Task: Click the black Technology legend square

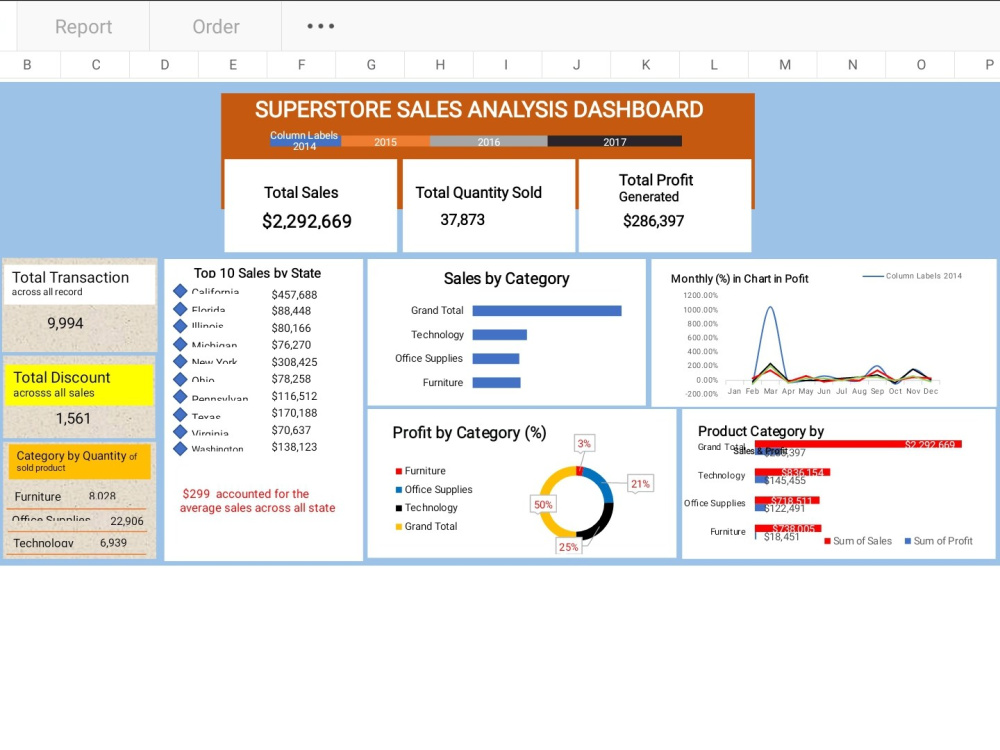Action: tap(398, 507)
